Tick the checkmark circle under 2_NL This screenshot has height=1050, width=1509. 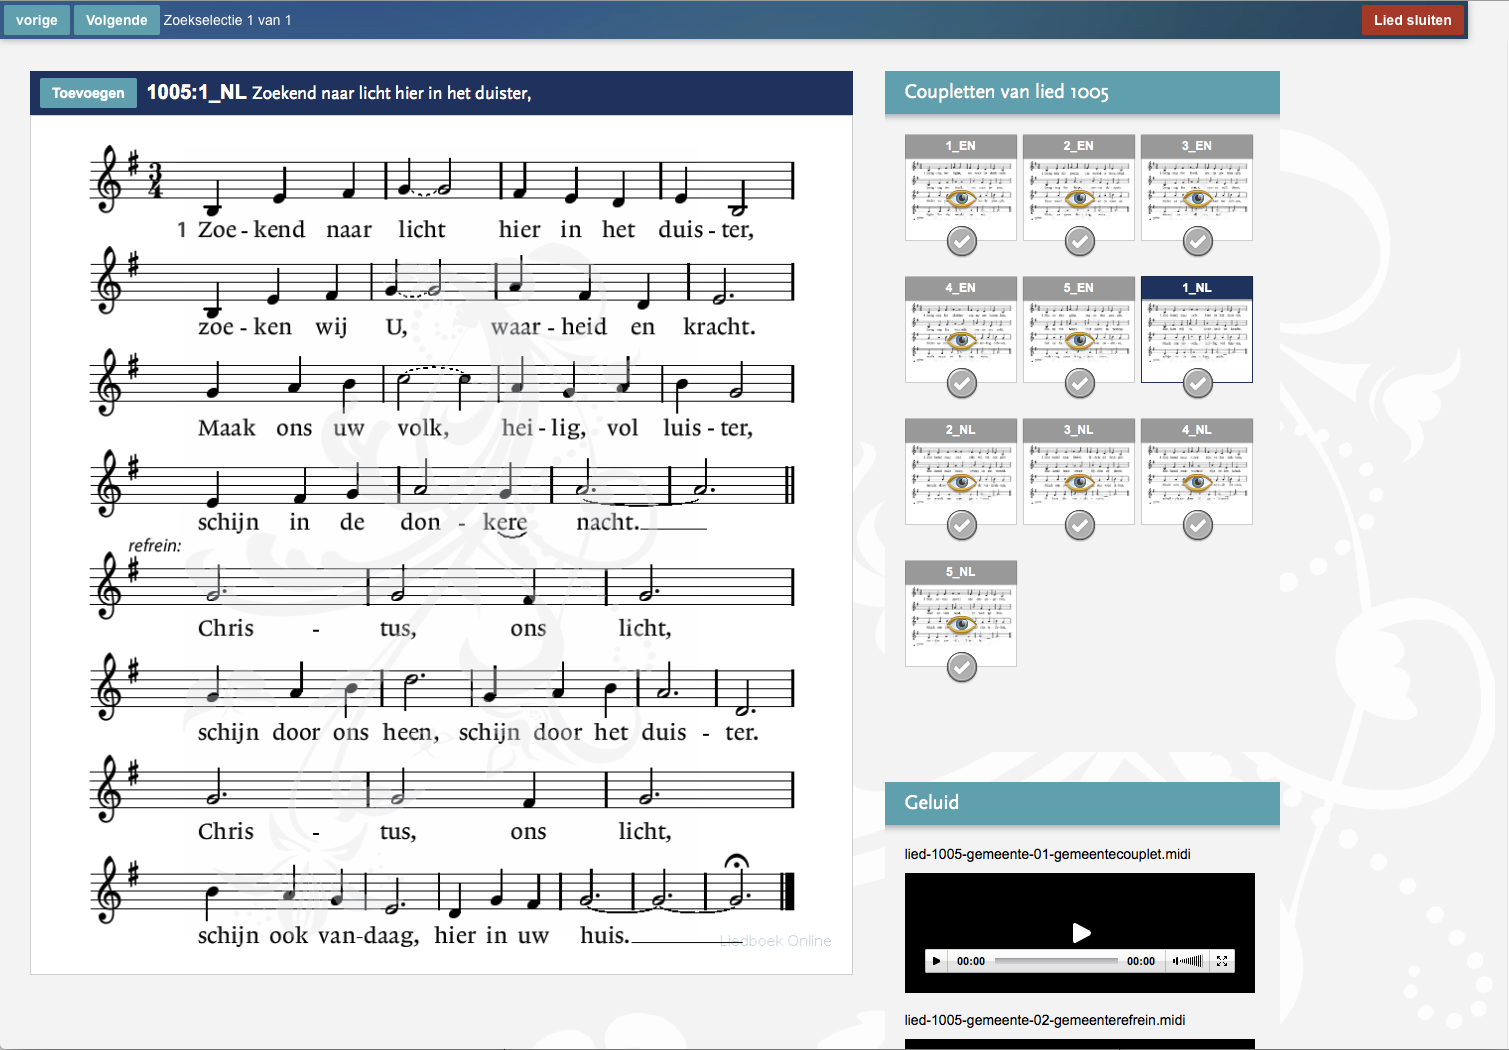click(x=962, y=525)
